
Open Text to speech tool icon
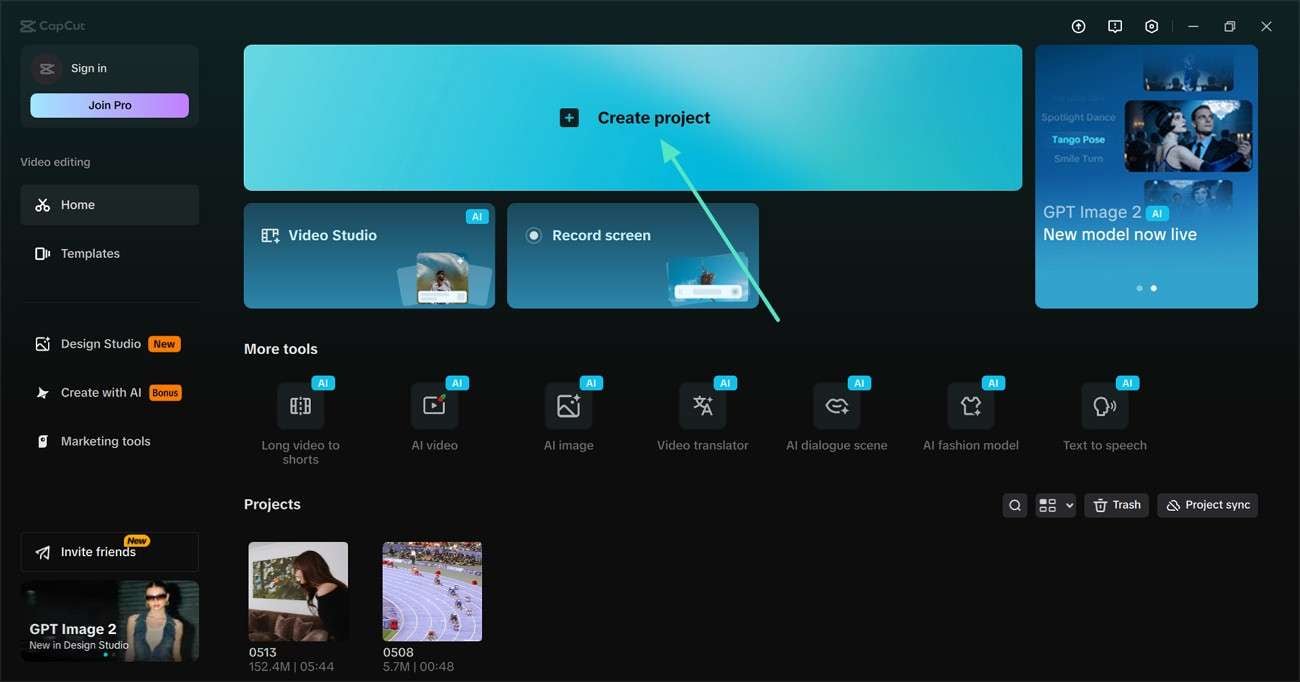coord(1105,406)
